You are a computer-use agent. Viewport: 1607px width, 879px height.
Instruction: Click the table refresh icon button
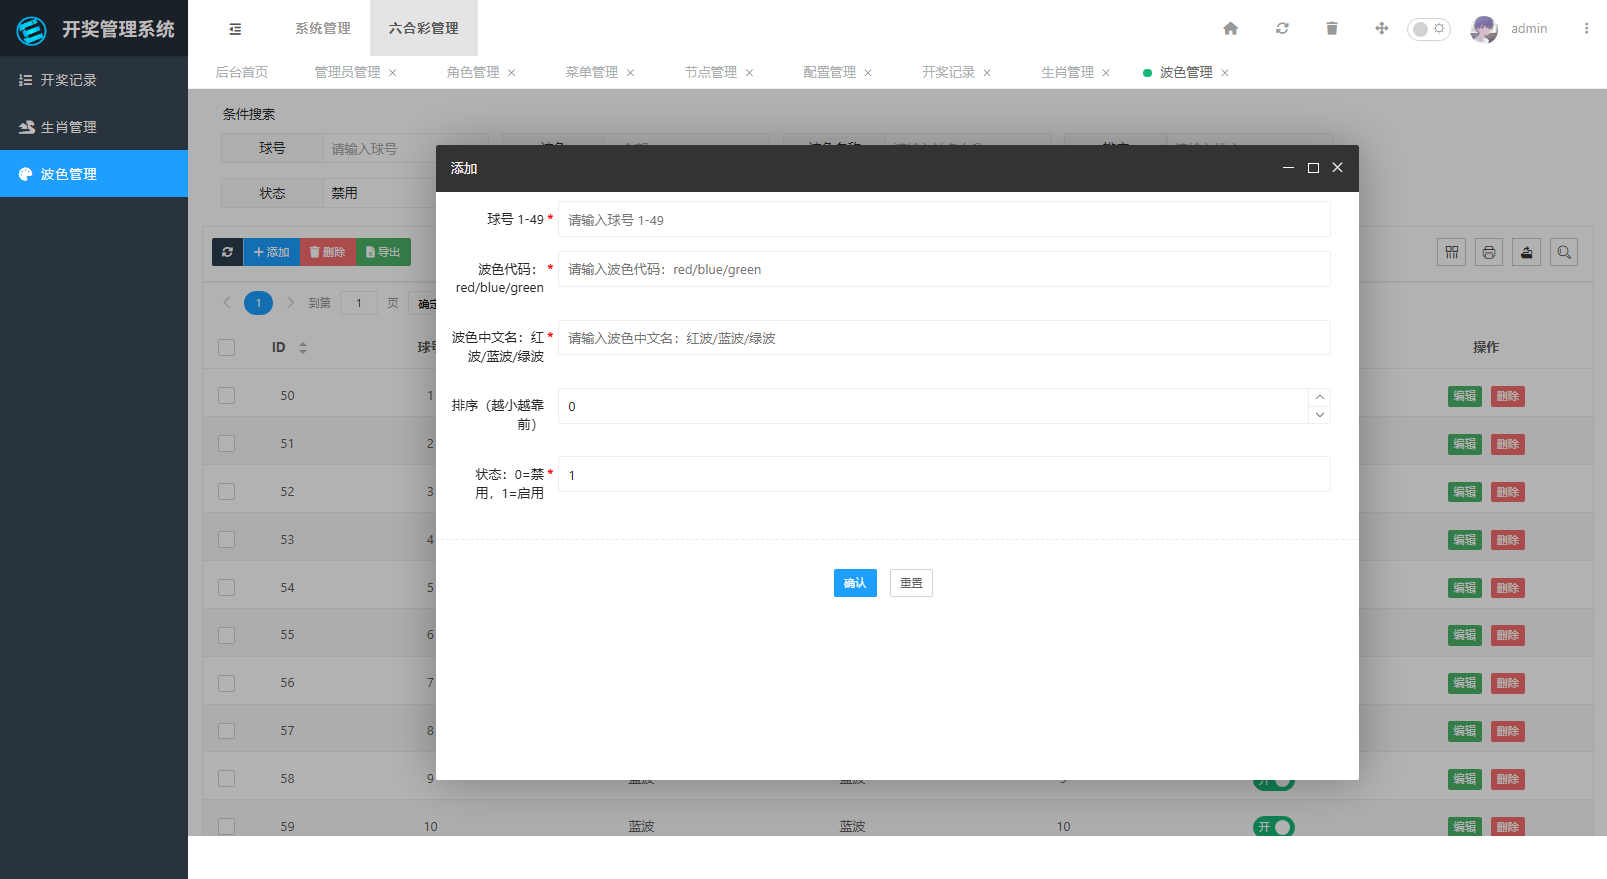tap(227, 252)
